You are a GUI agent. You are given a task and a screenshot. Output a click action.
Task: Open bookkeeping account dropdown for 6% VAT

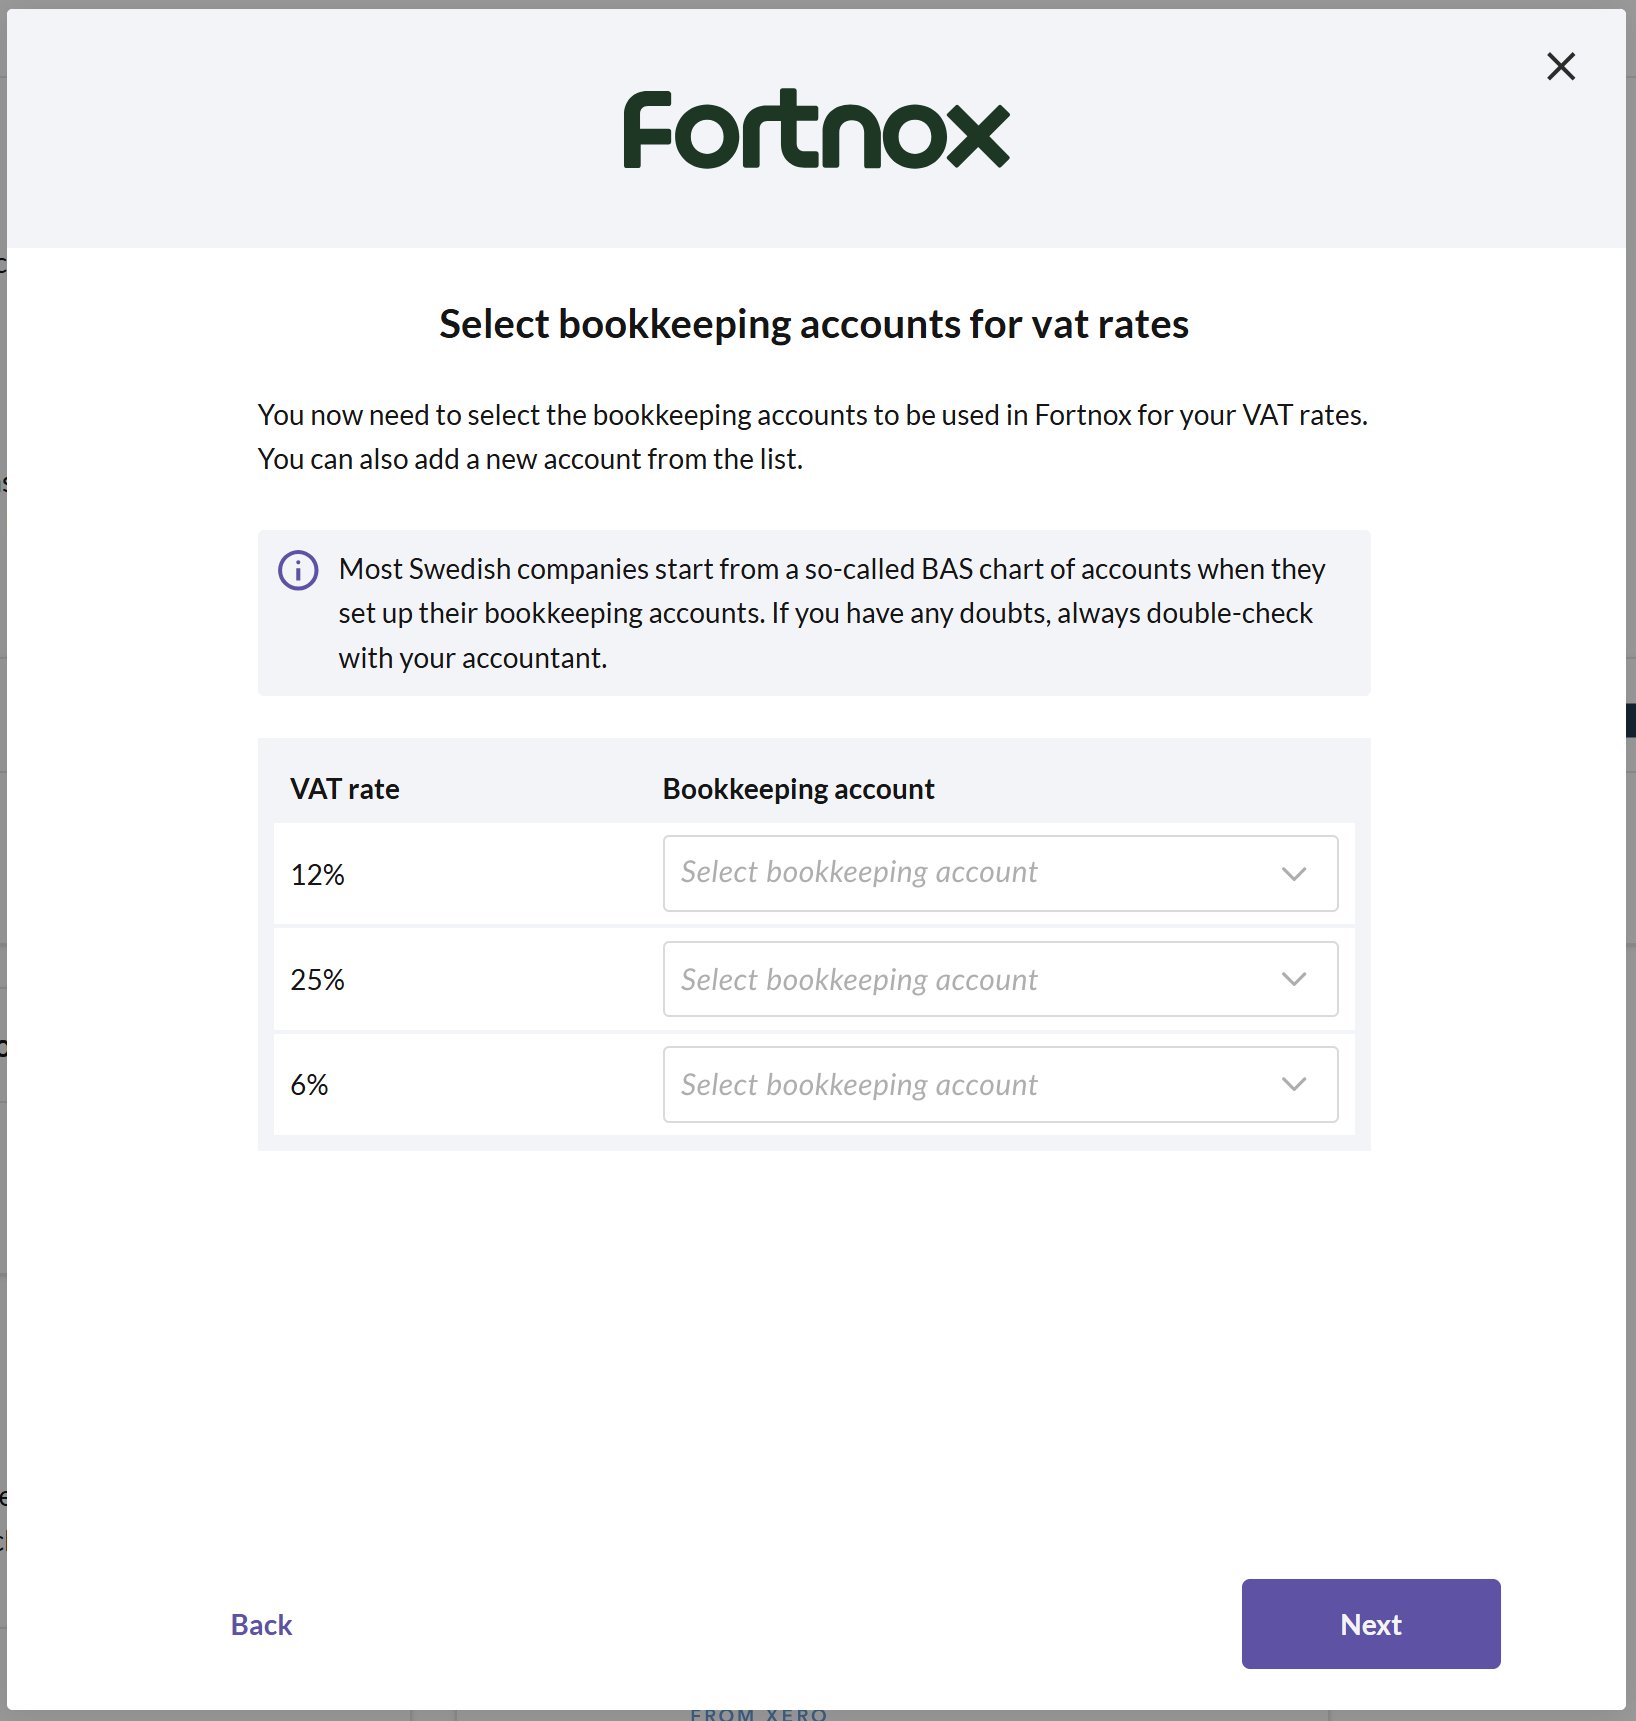(1000, 1084)
